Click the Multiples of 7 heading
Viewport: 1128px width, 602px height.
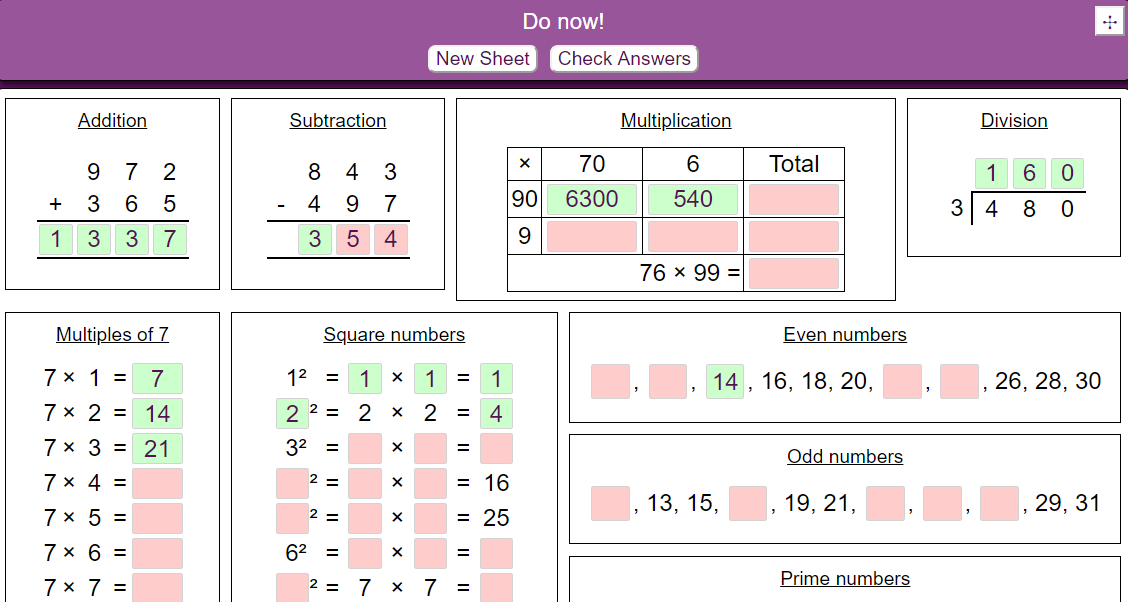tap(112, 334)
